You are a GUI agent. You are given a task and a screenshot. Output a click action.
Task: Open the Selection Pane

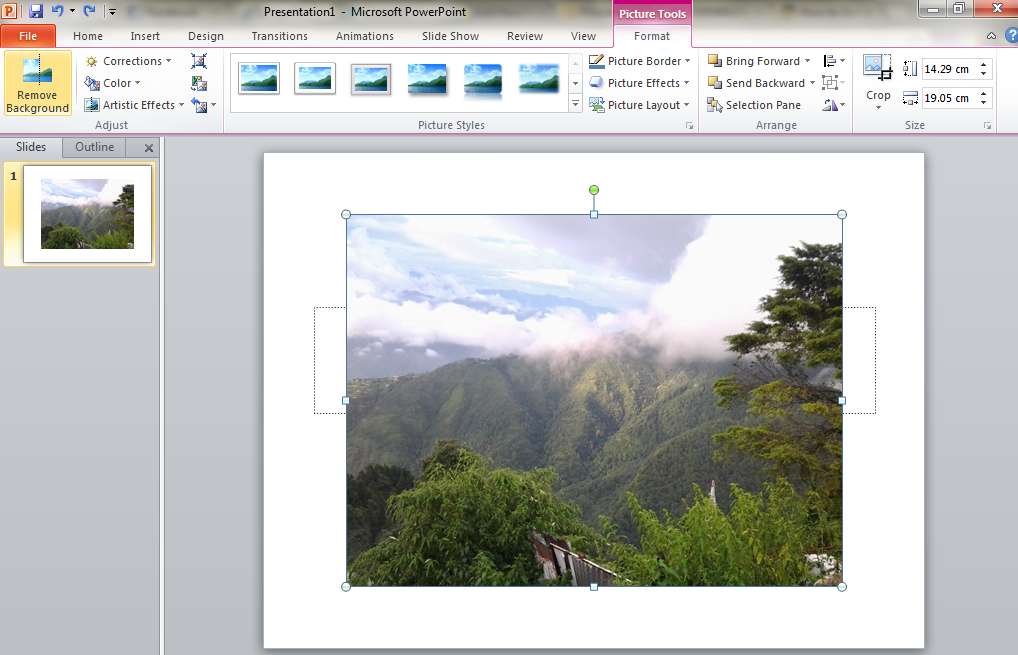[x=754, y=105]
